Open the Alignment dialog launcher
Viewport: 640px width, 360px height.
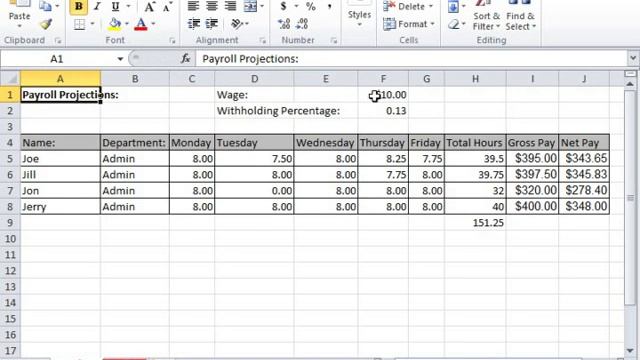point(262,40)
